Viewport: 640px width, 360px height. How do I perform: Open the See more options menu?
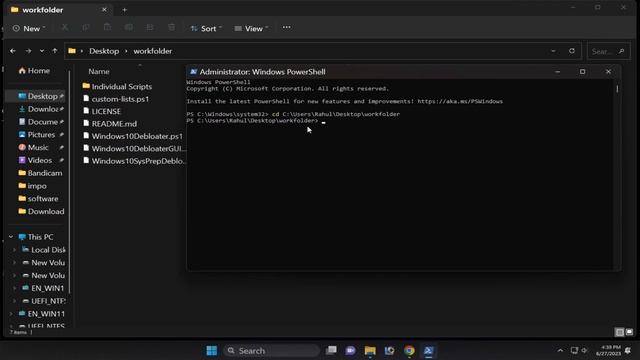point(287,28)
